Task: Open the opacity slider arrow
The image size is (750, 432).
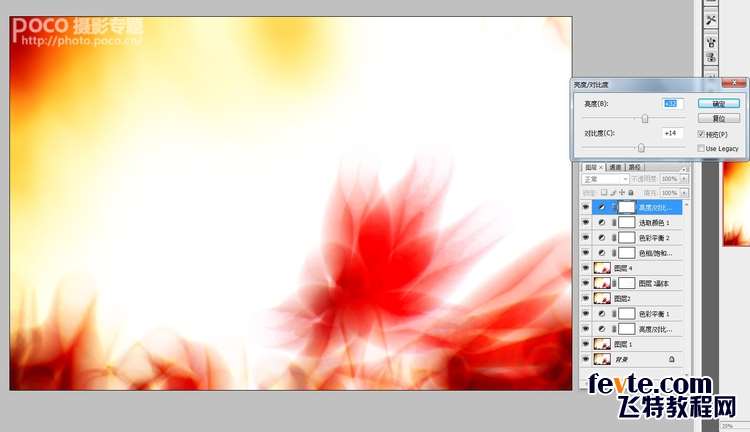Action: [684, 179]
